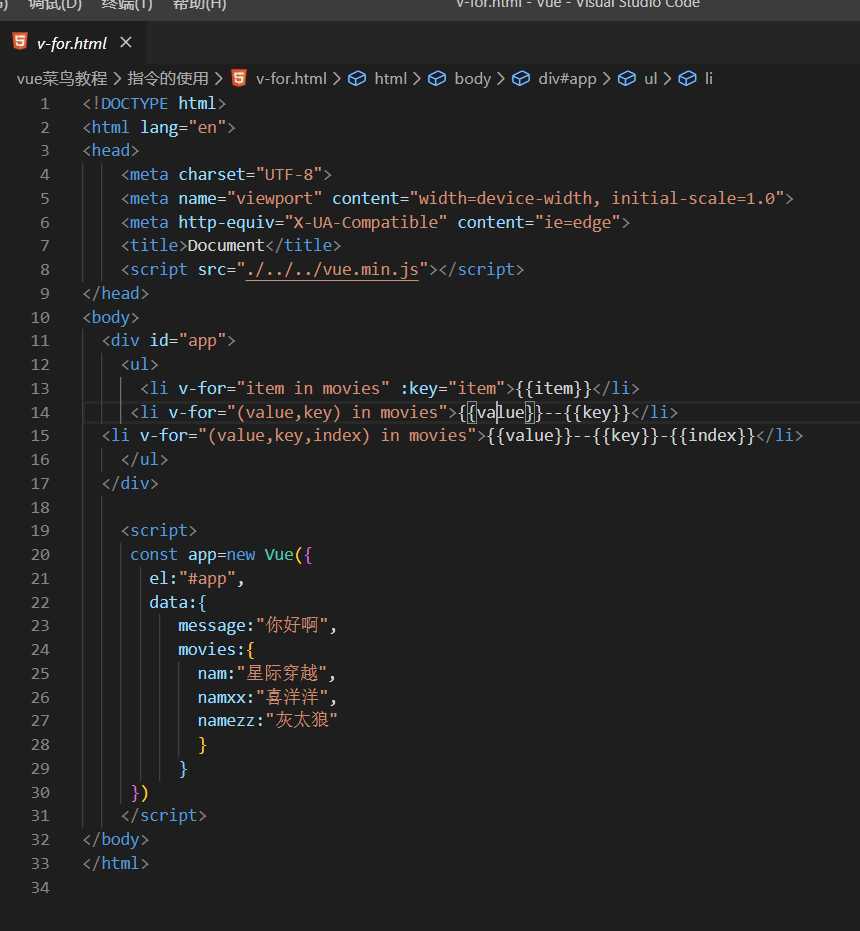
Task: Expand breadcrumb chevron after body
Action: (501, 78)
